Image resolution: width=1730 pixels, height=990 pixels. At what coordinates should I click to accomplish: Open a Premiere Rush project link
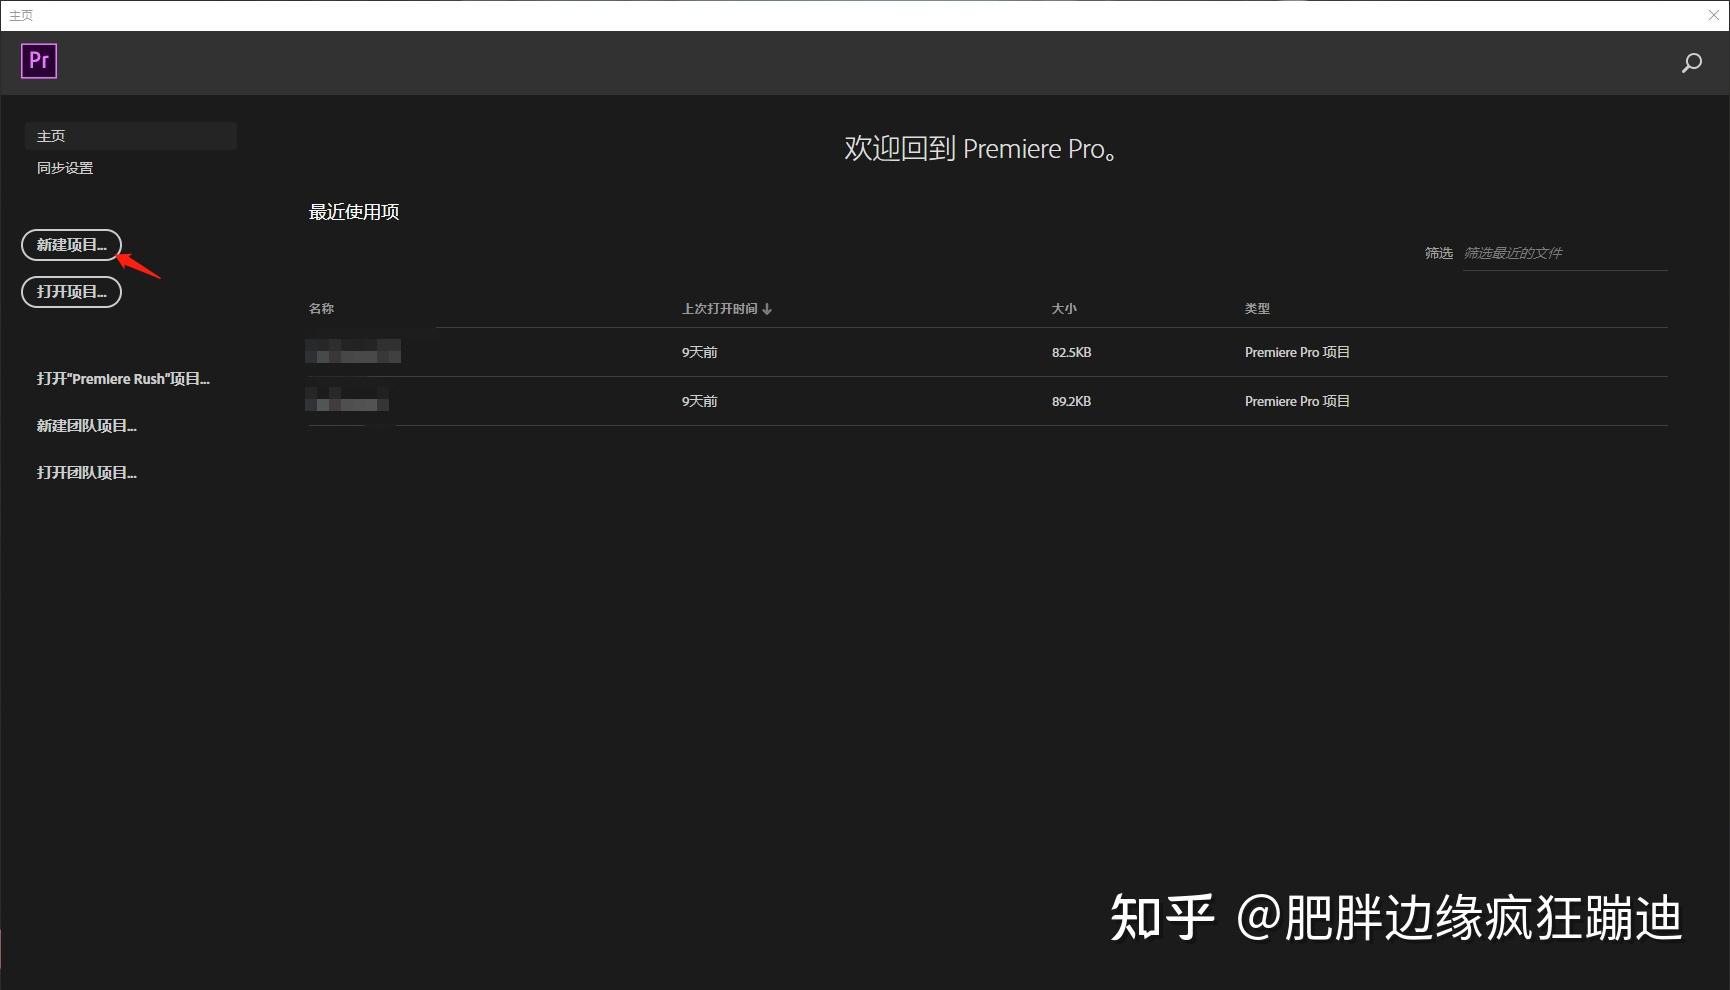tap(123, 379)
